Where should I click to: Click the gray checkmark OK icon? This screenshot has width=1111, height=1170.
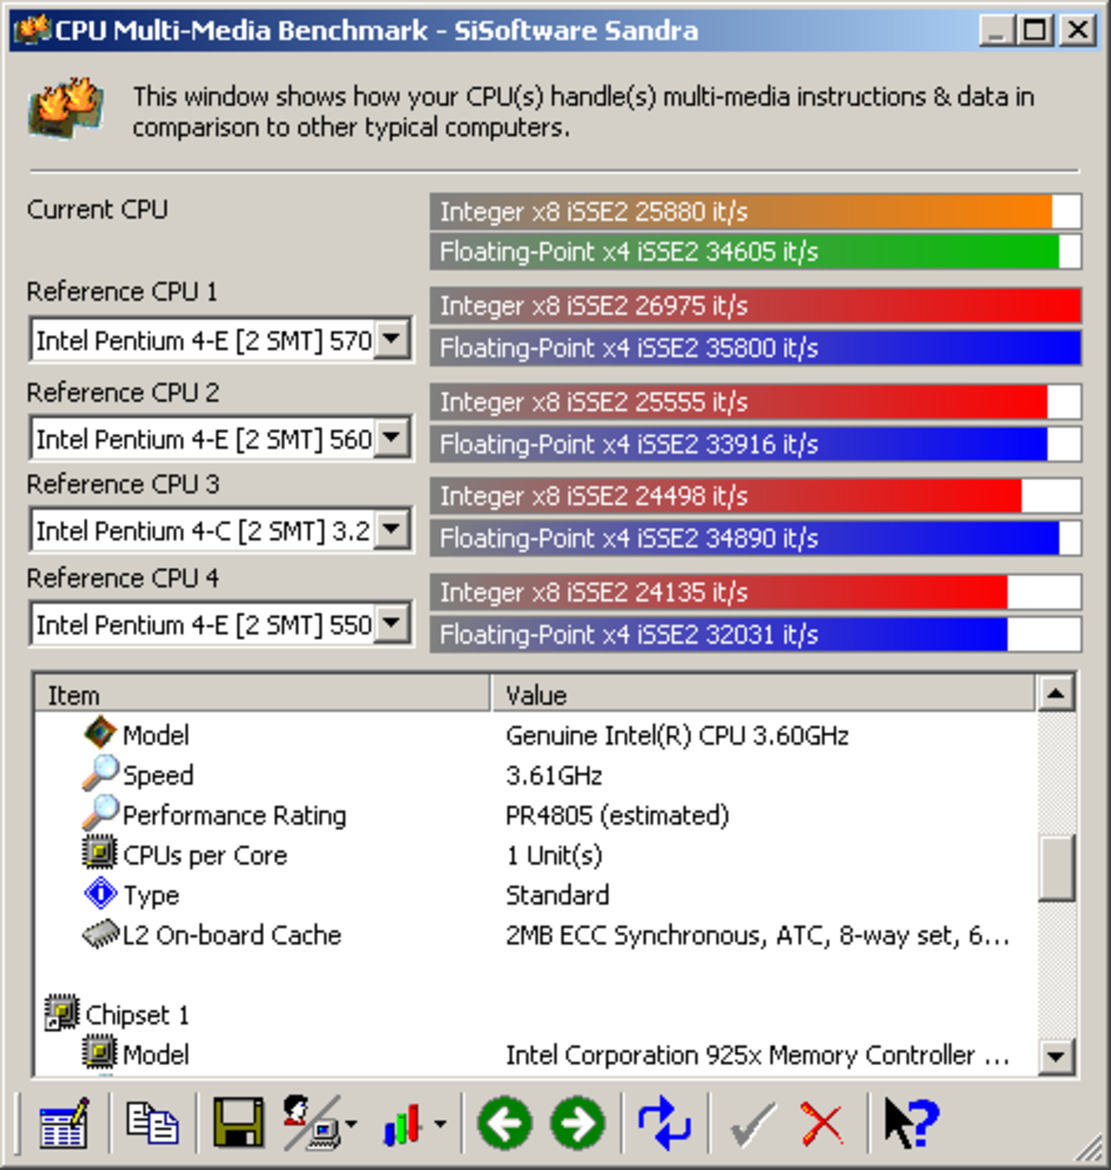(x=752, y=1123)
